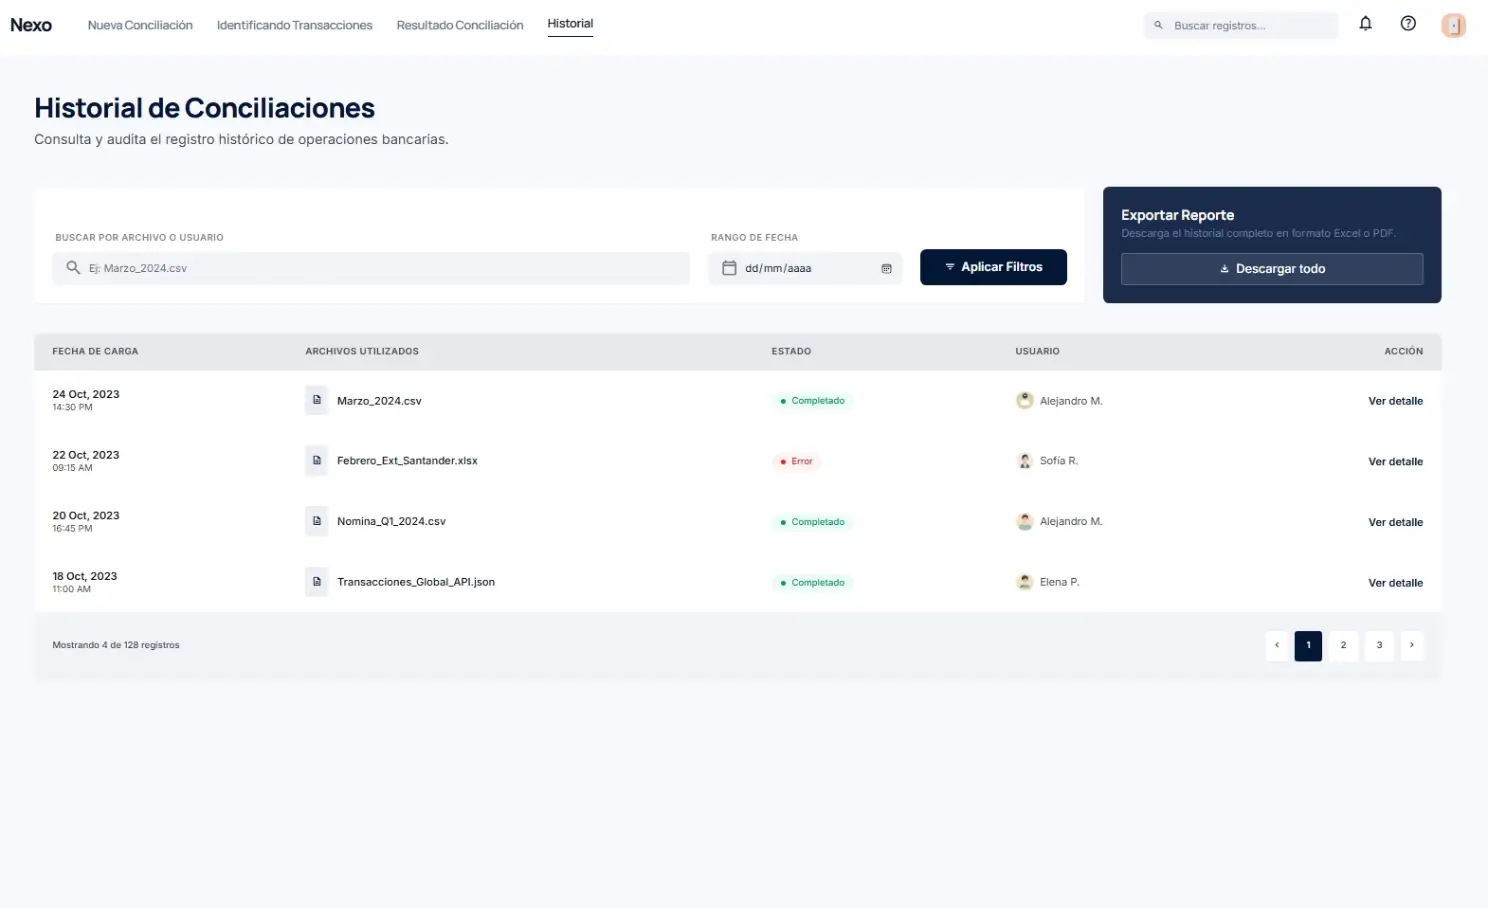Click Sofía R. avatar icon
Screen dimensions: 1488x908
pos(1024,461)
